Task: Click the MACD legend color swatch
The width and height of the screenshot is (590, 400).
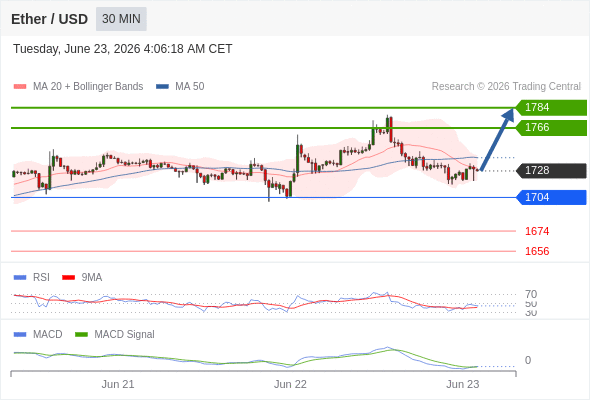Action: [20, 335]
